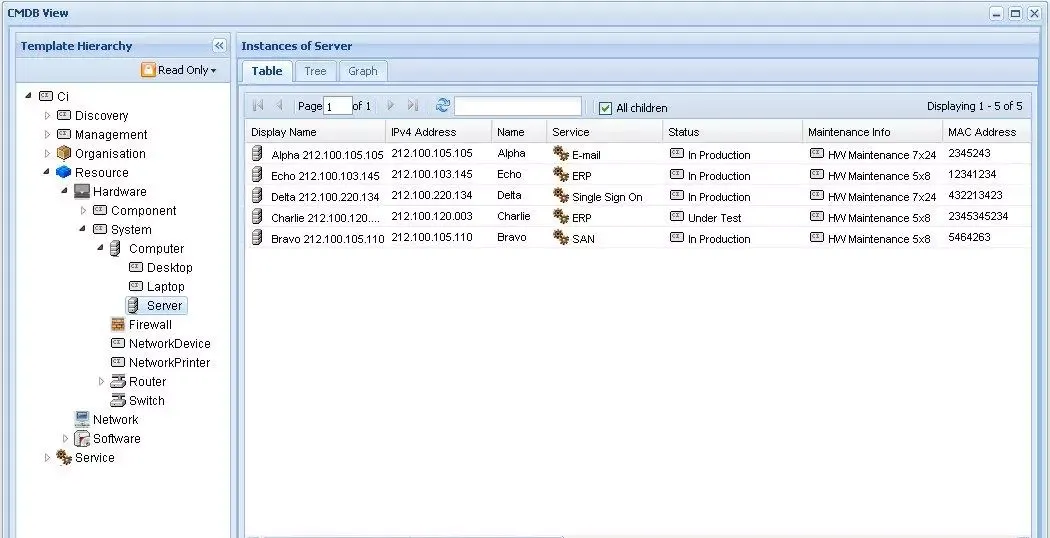The image size is (1050, 538).
Task: Toggle the All children checkbox
Action: click(x=605, y=108)
